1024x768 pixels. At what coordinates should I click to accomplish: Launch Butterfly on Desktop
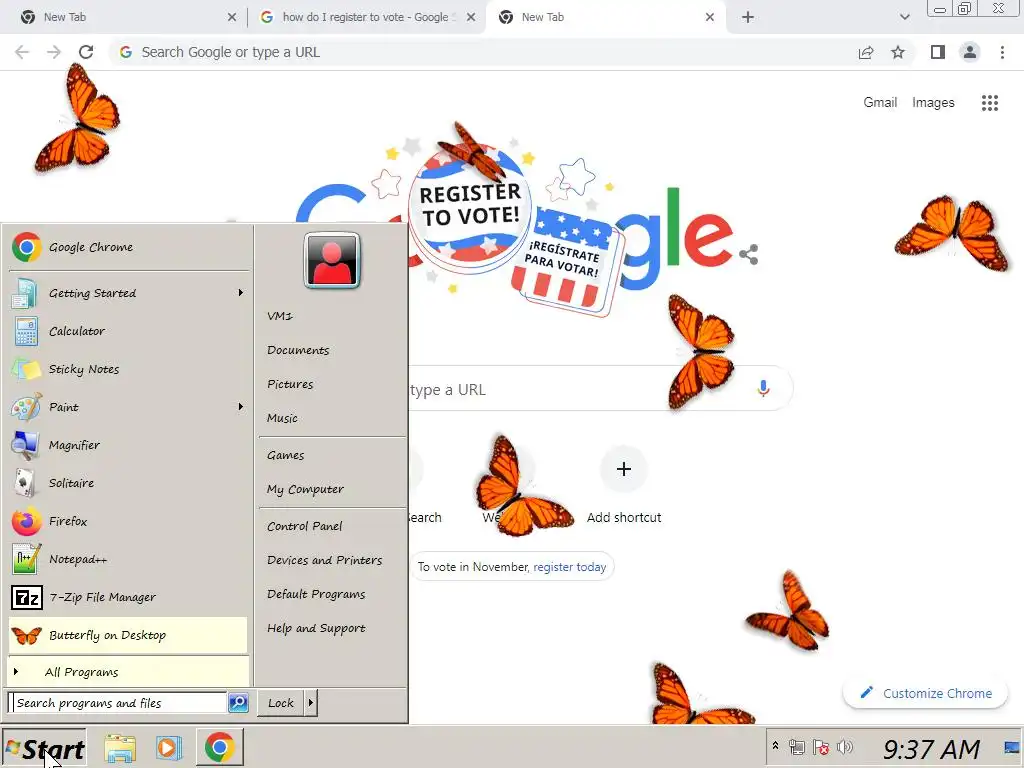[x=128, y=635]
